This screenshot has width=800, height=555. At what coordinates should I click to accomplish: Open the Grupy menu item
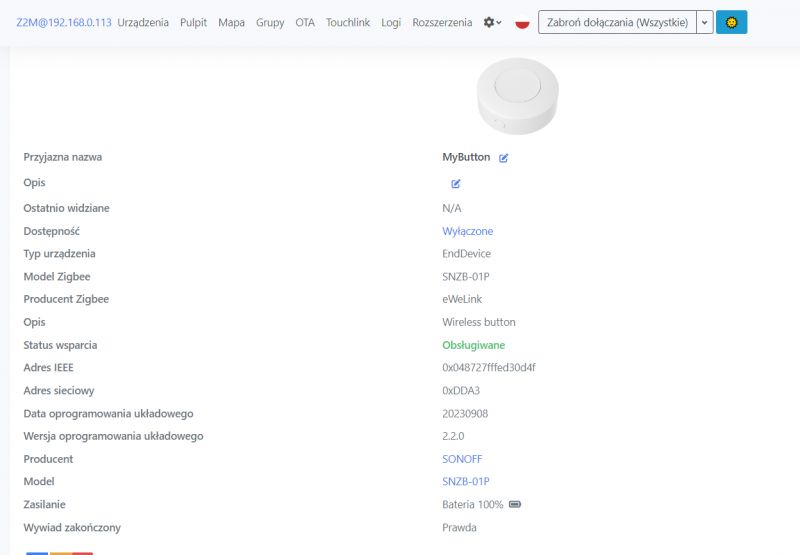pyautogui.click(x=270, y=22)
